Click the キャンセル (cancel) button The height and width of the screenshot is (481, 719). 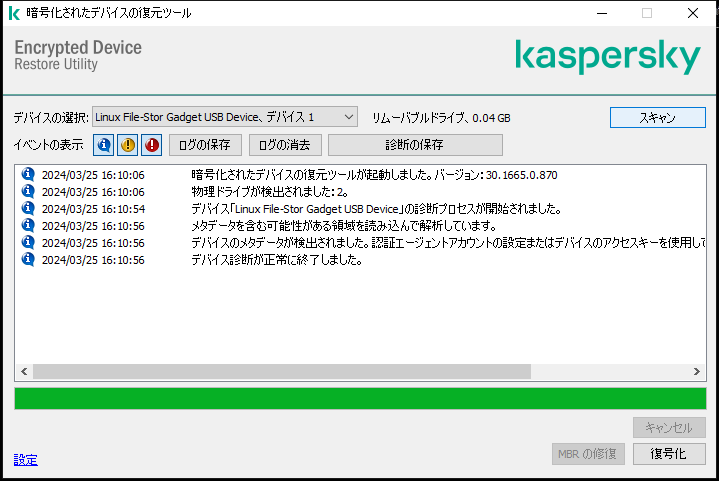(x=669, y=427)
